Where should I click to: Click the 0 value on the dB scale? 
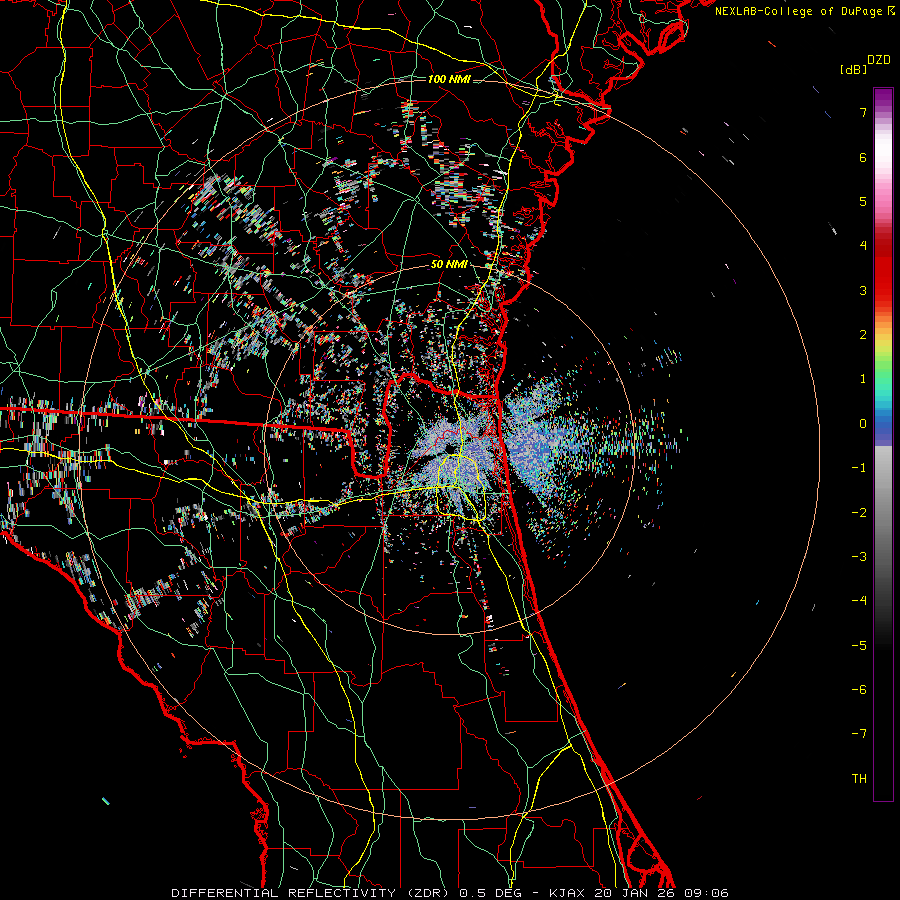tap(863, 424)
